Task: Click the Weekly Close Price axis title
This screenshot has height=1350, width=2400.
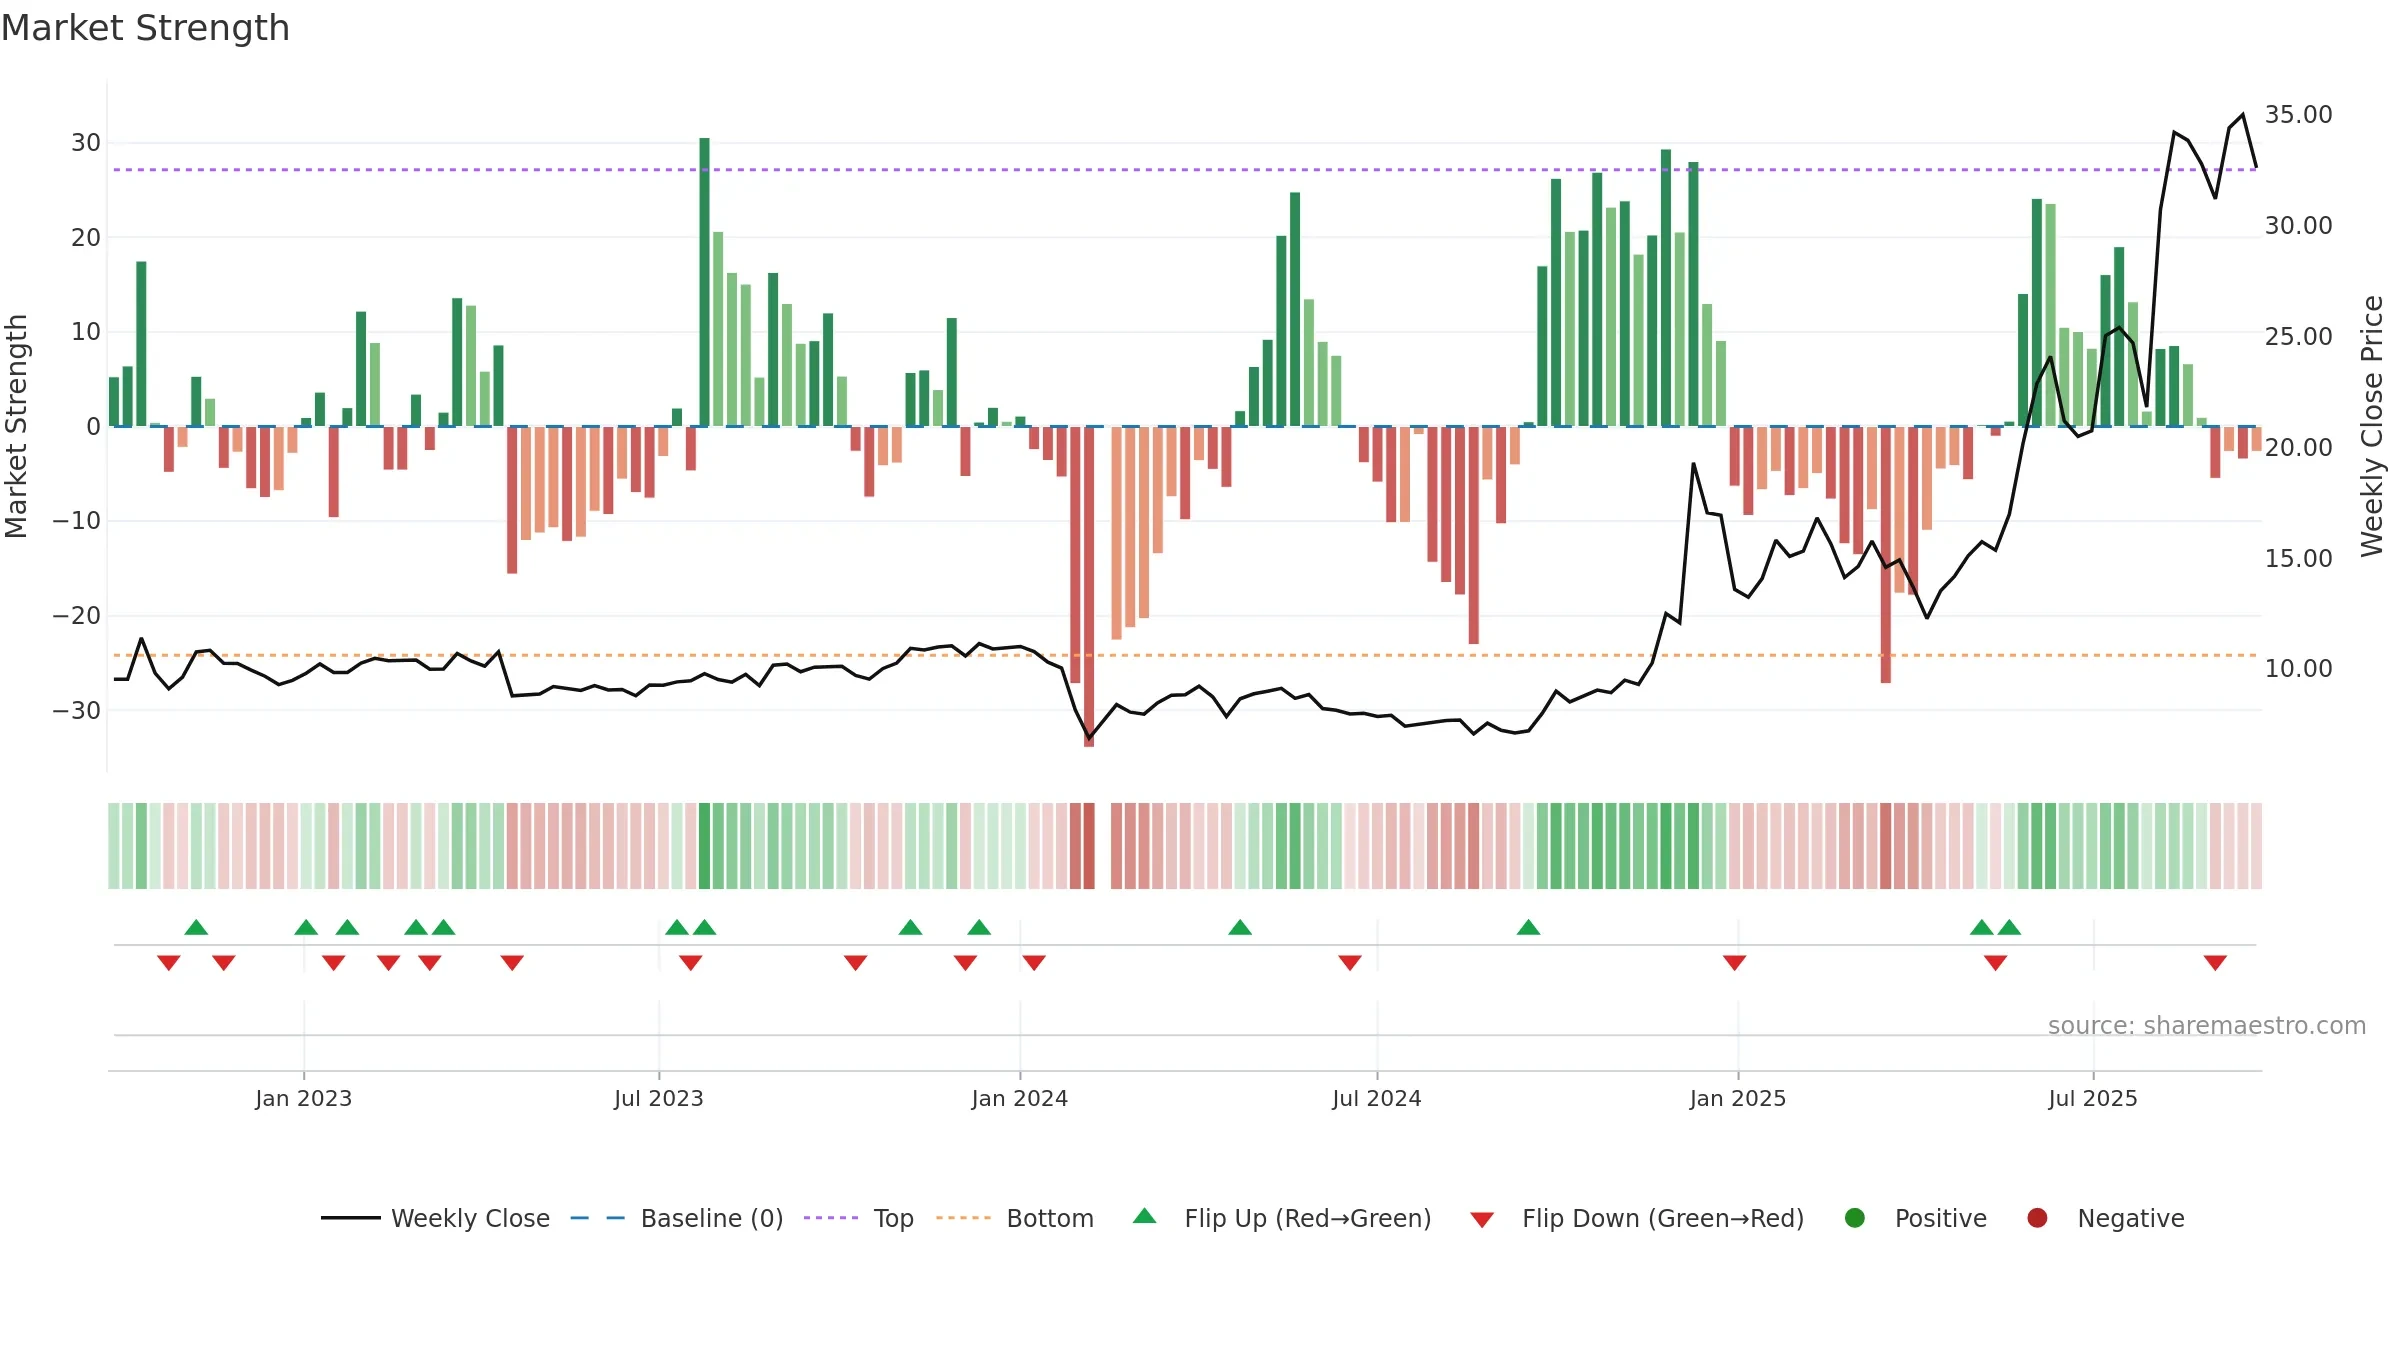Action: [x=2373, y=426]
